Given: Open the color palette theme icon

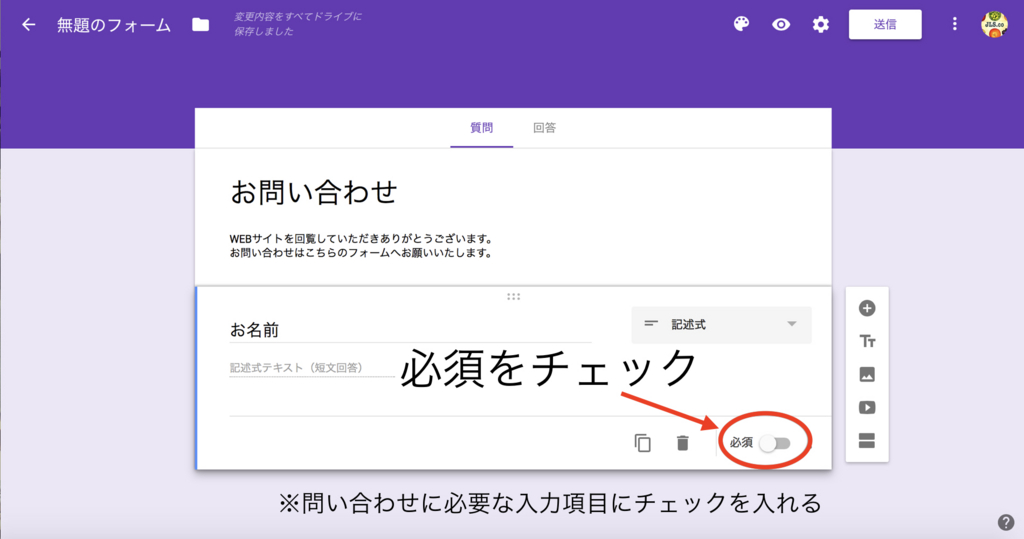Looking at the screenshot, I should (741, 24).
